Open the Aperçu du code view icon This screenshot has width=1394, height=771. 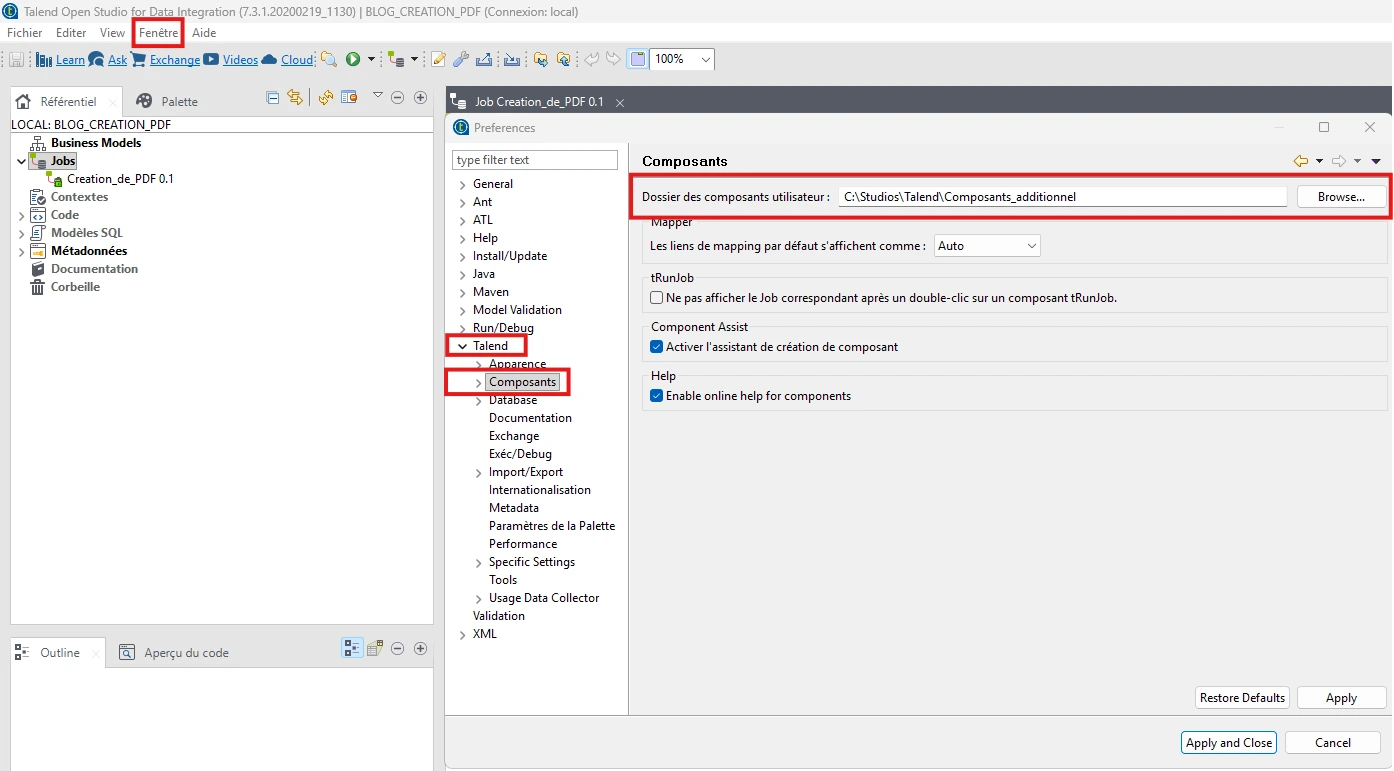pyautogui.click(x=127, y=652)
